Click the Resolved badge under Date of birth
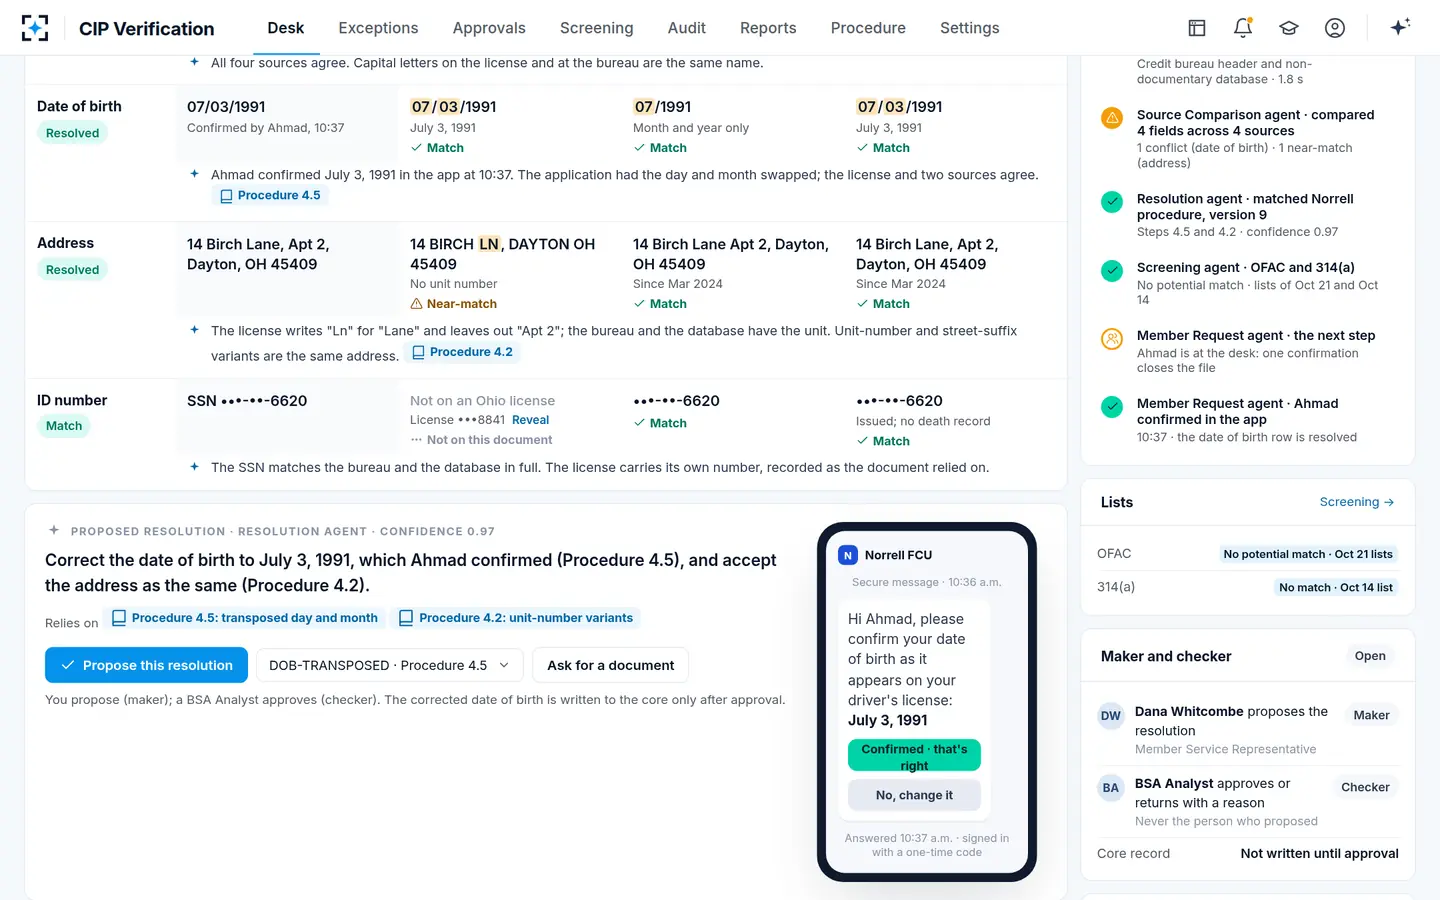Viewport: 1440px width, 900px height. point(72,133)
